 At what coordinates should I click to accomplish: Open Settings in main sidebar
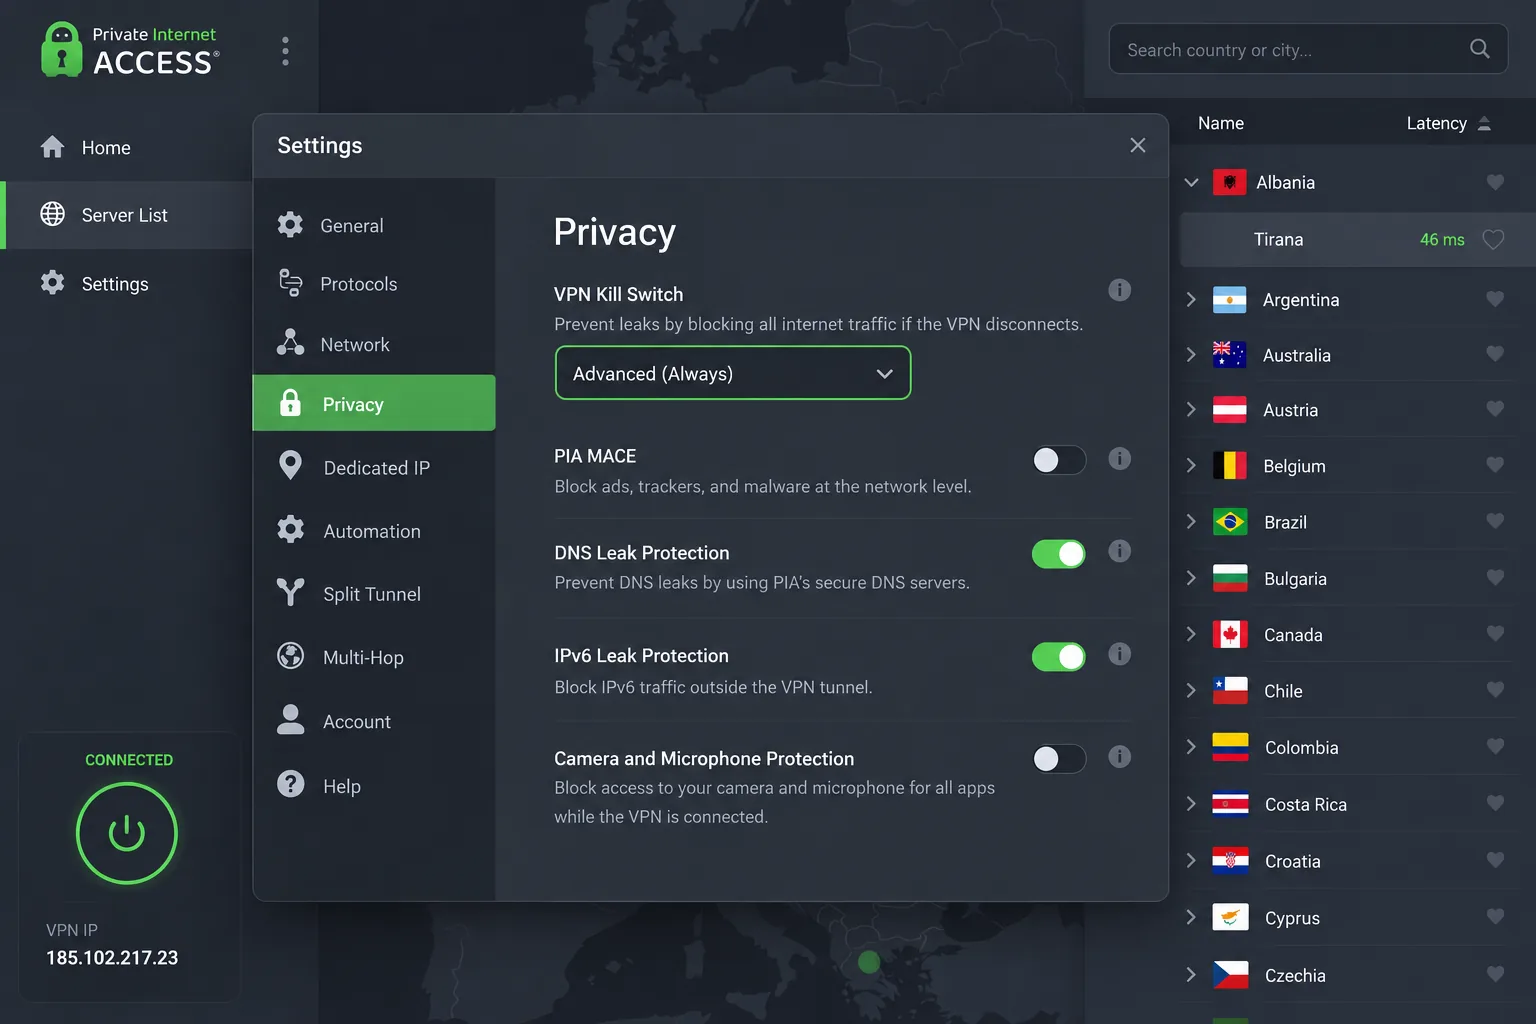tap(126, 283)
